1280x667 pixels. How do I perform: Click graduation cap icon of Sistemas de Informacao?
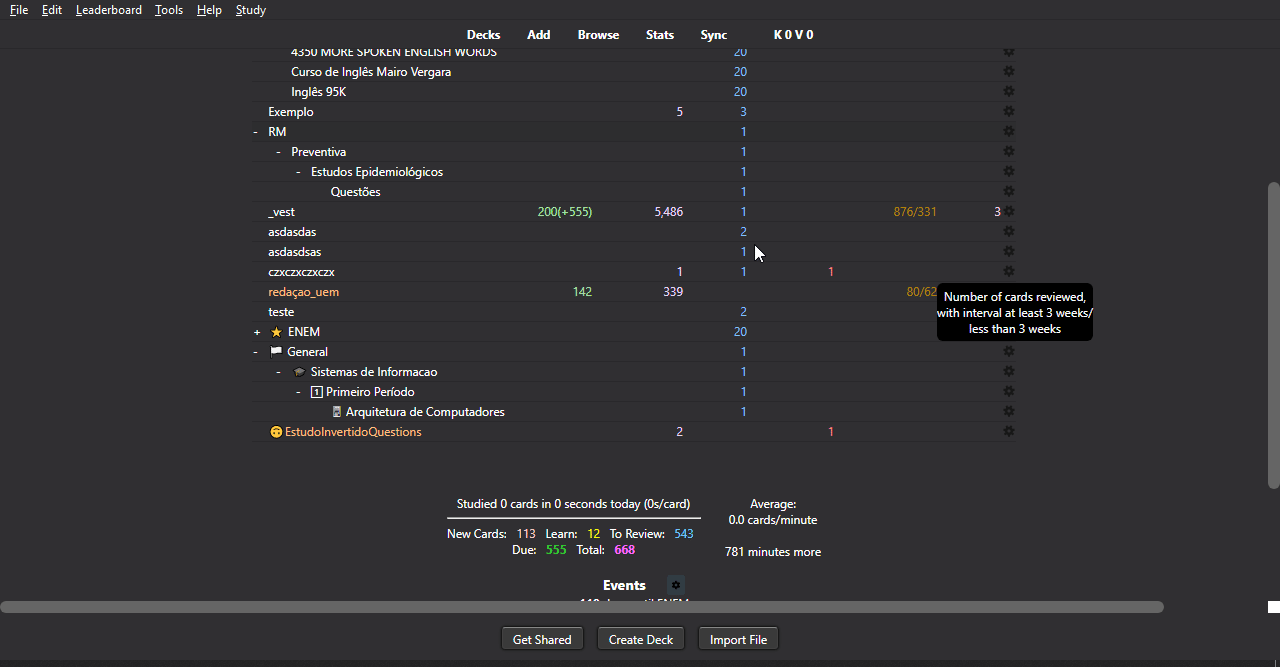[299, 372]
